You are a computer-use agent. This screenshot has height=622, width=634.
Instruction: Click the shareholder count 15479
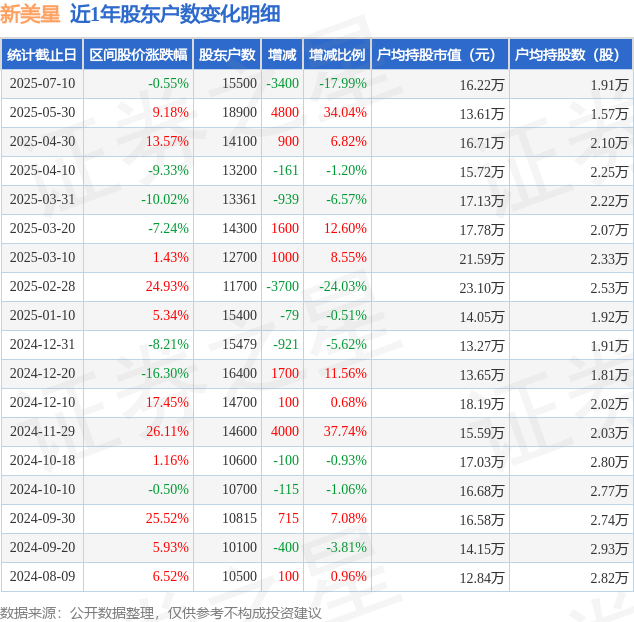pyautogui.click(x=239, y=345)
